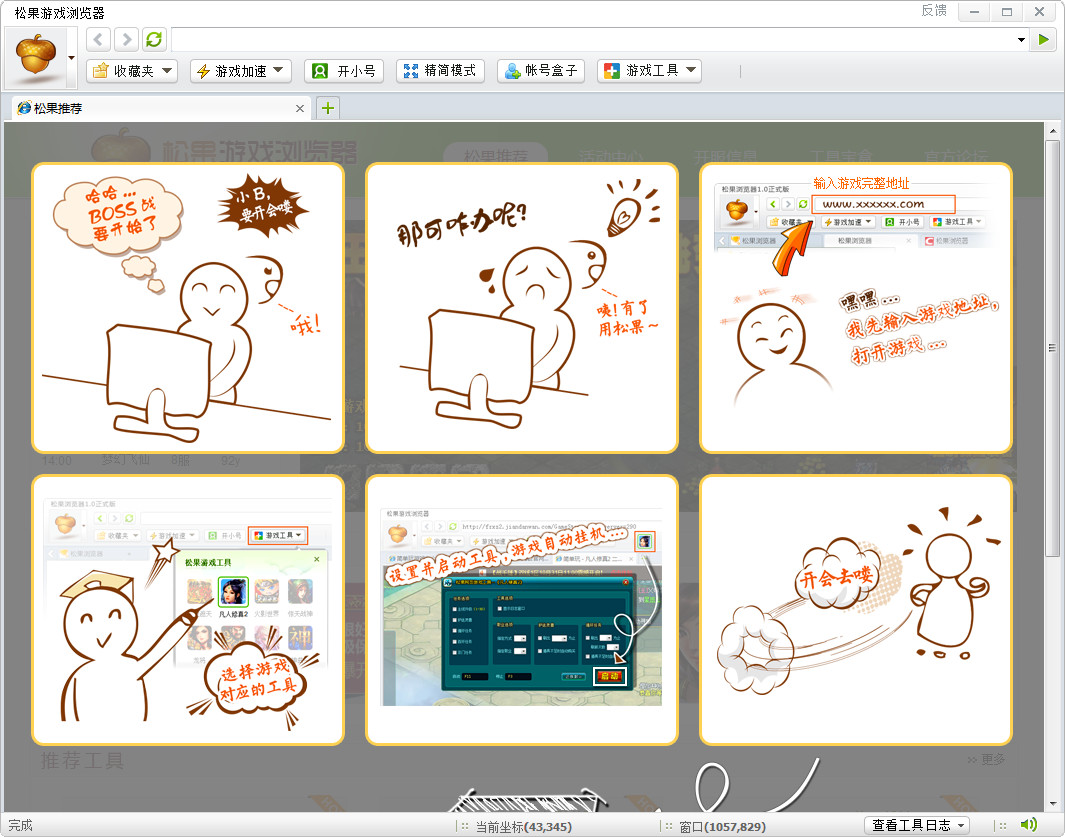Click the 开会去喽 comic panel
The height and width of the screenshot is (837, 1065).
pos(856,610)
